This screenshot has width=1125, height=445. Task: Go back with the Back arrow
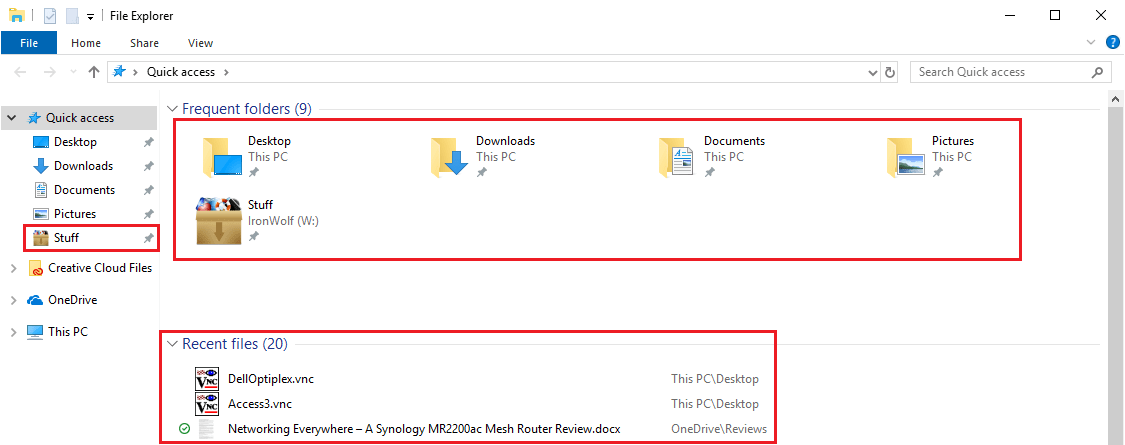pos(20,72)
